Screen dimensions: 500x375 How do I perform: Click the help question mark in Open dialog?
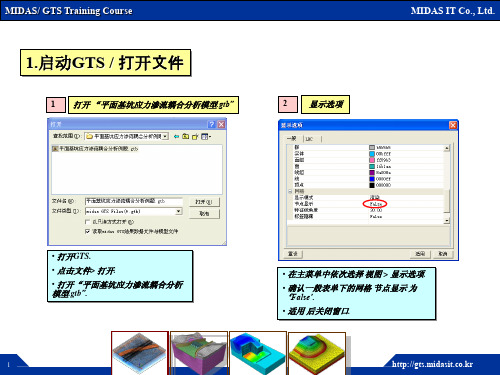[x=211, y=124]
